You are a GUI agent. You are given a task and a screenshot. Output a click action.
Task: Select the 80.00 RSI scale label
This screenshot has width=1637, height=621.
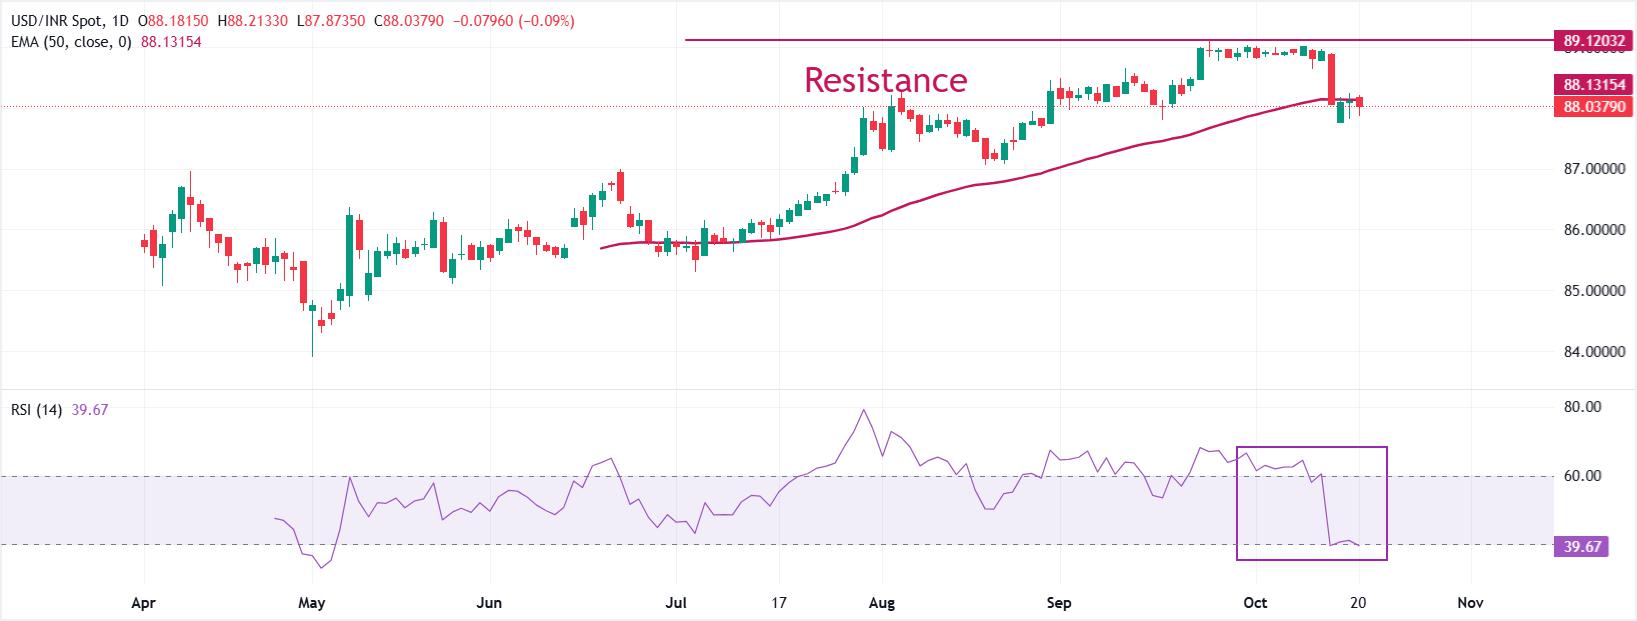click(x=1585, y=407)
